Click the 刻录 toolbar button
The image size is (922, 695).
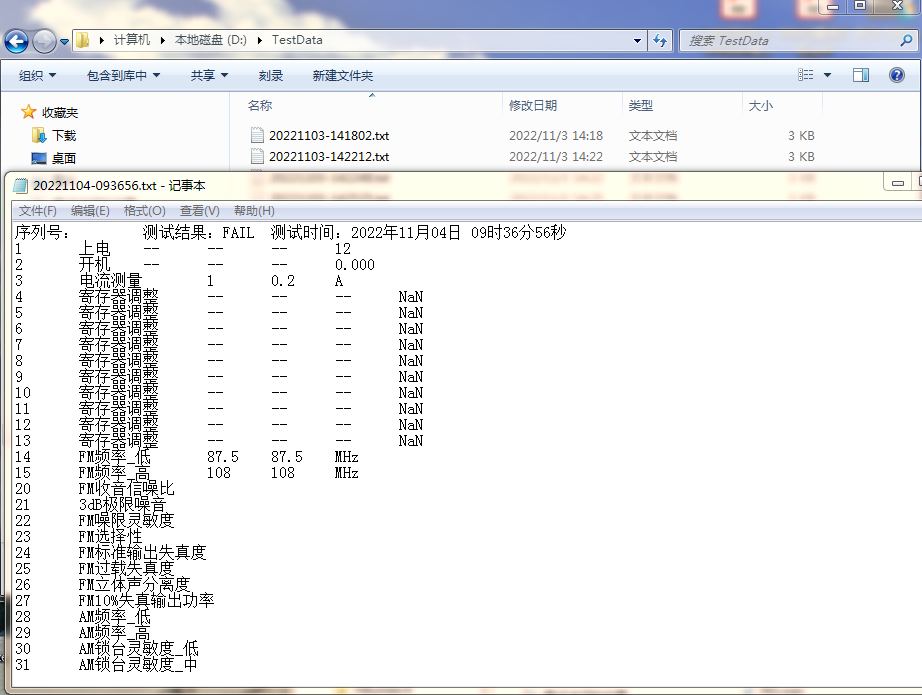270,75
